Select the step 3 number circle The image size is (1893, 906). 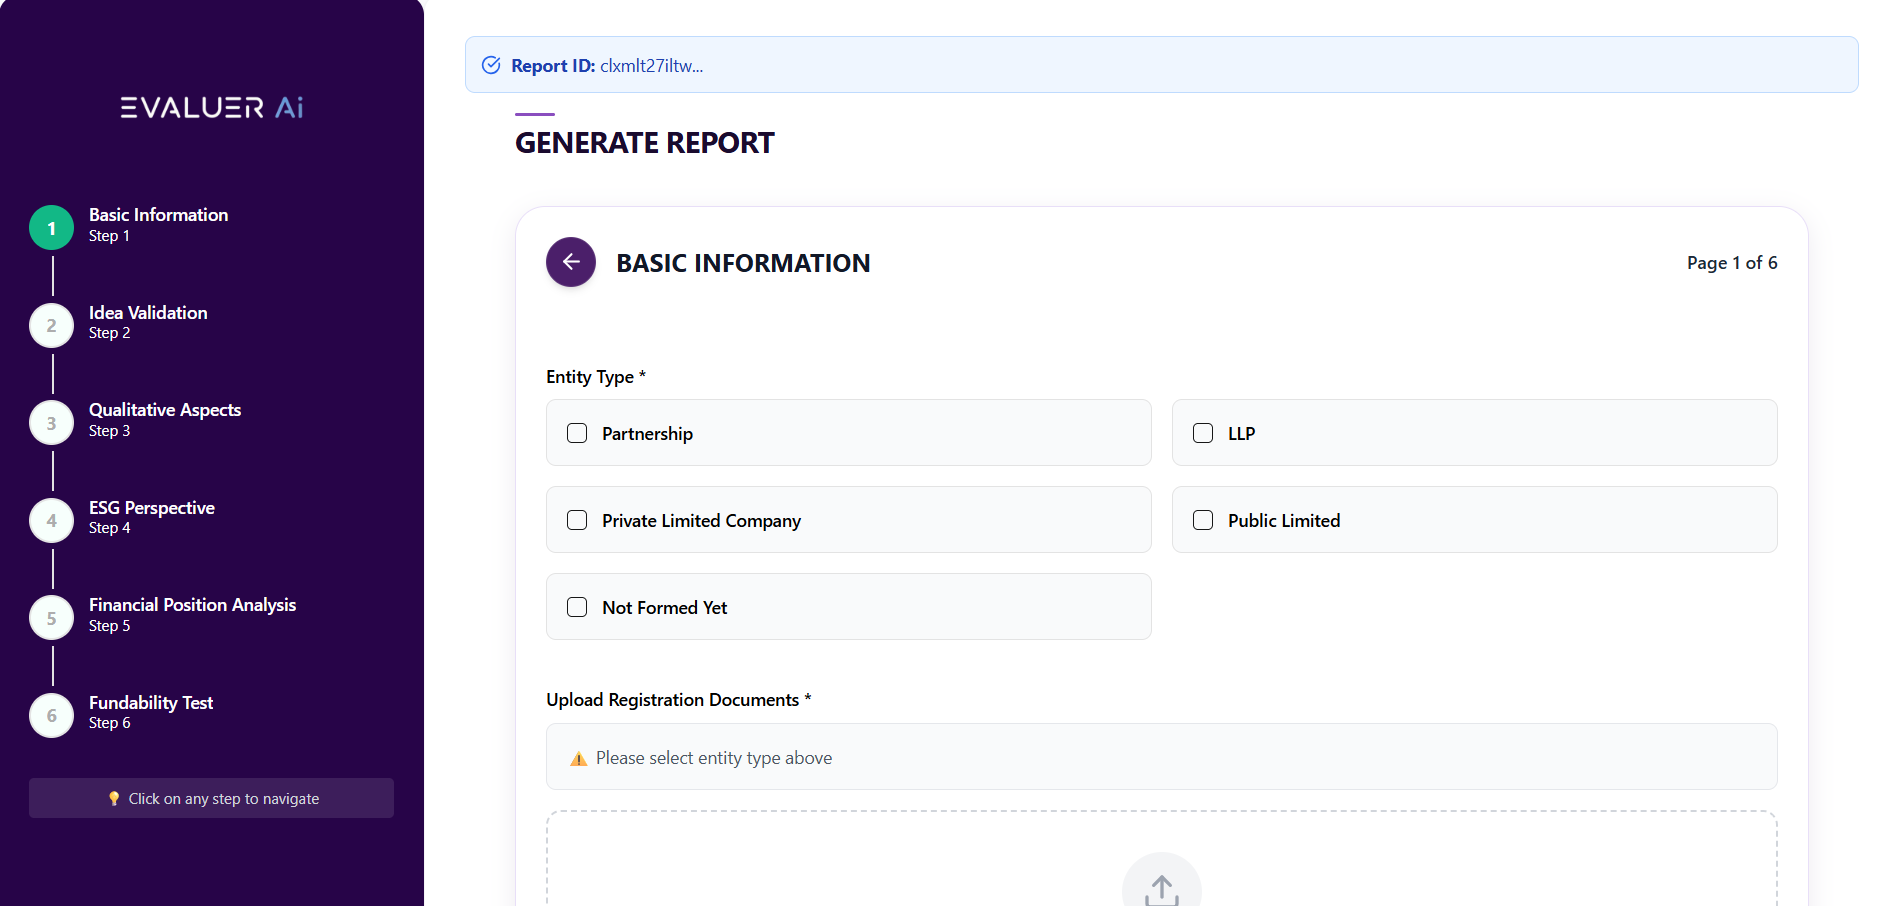[52, 423]
